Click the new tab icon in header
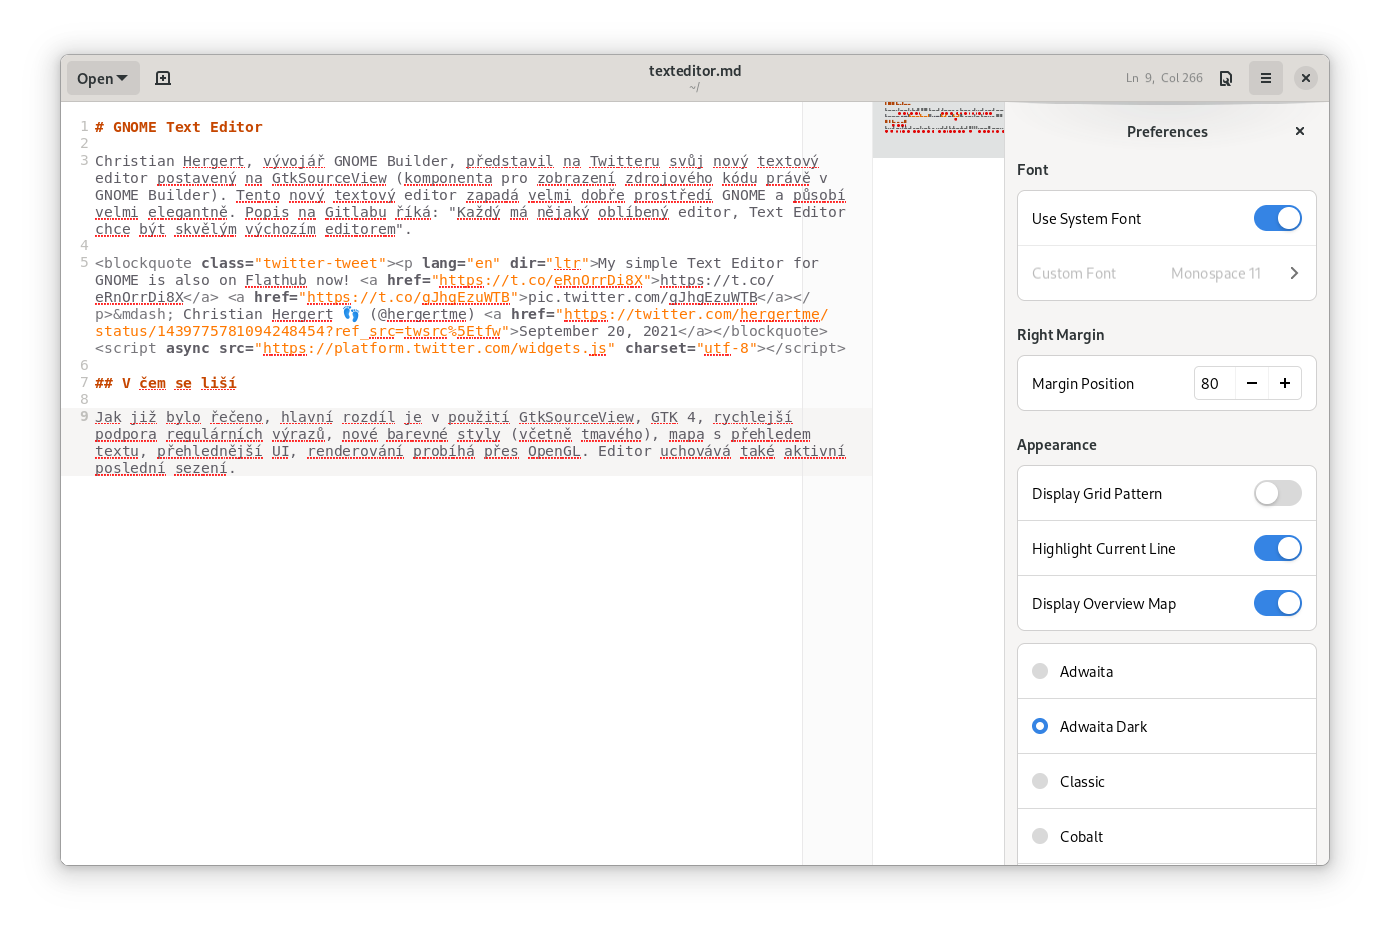Image resolution: width=1390 pixels, height=932 pixels. click(x=163, y=78)
